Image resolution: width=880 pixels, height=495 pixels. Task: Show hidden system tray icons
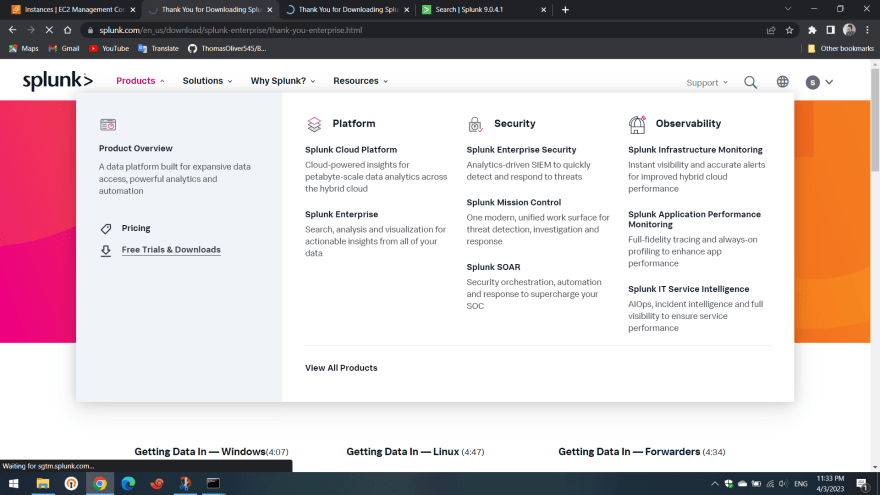[x=714, y=484]
